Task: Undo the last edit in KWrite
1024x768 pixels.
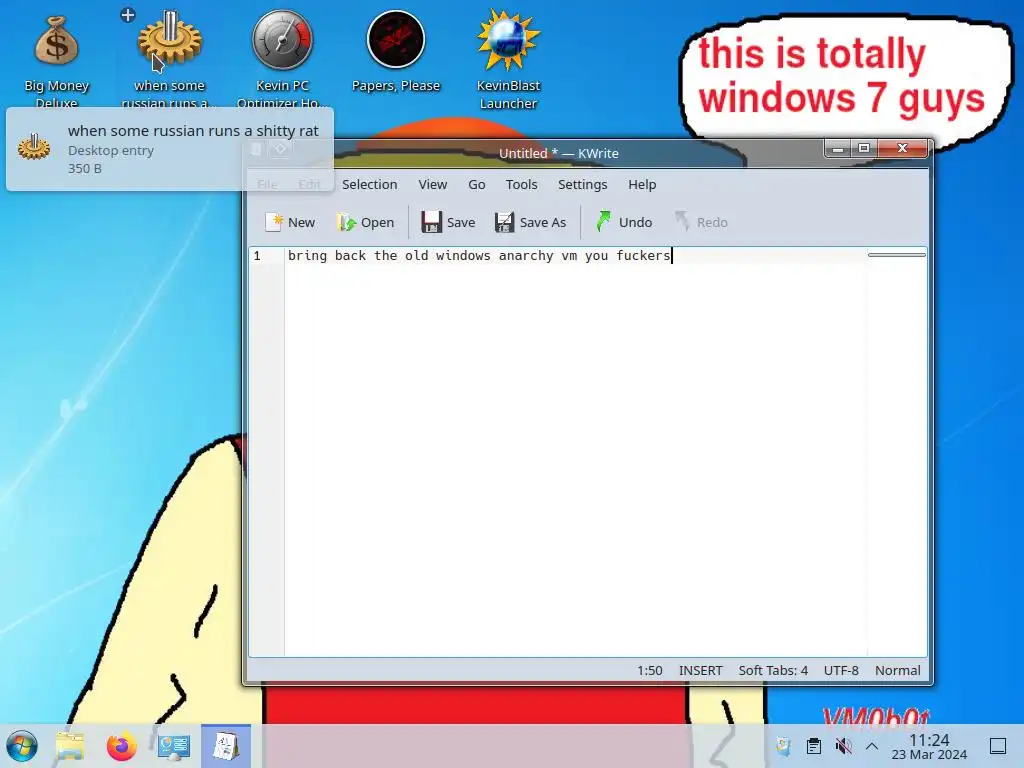Action: [x=624, y=222]
